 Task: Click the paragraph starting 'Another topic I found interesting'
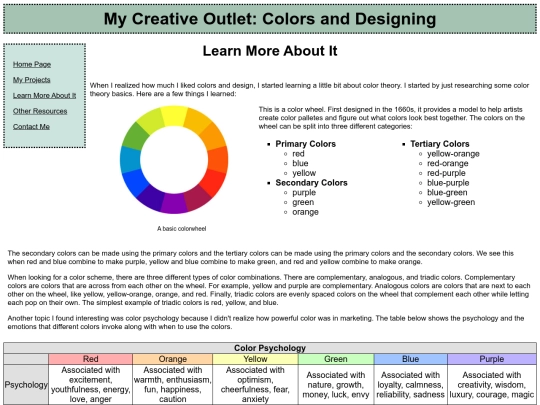point(266,322)
